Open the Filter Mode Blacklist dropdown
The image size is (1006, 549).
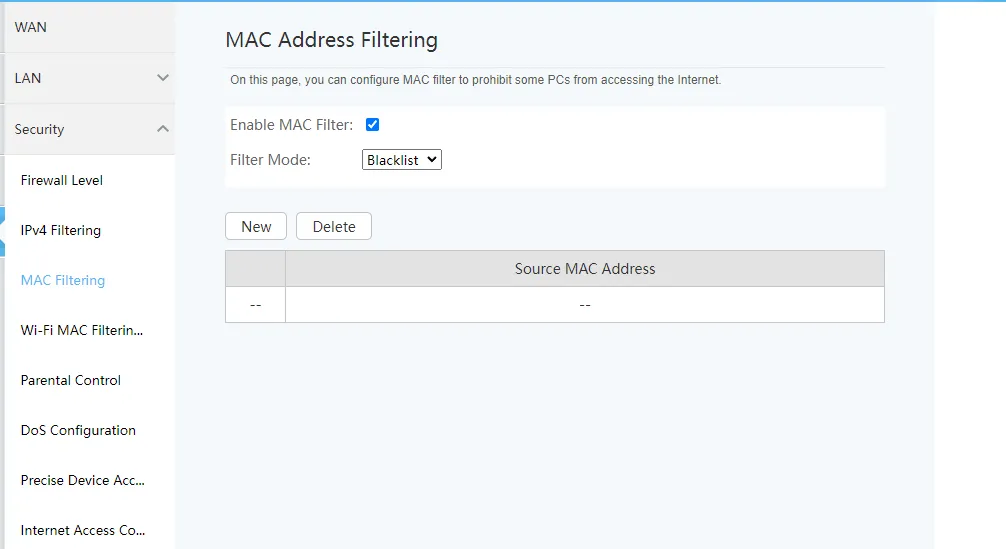click(402, 160)
